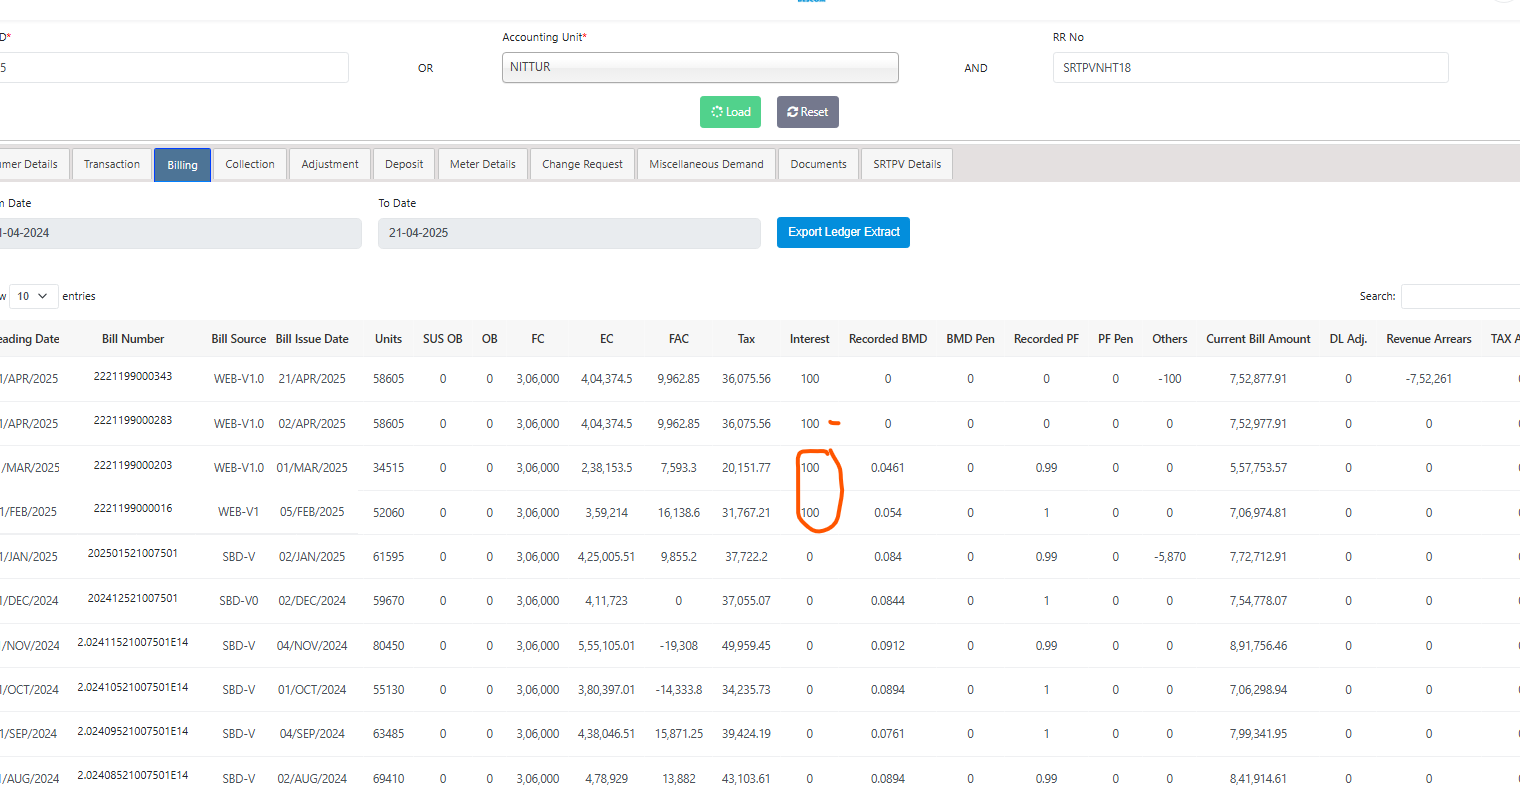Image resolution: width=1520 pixels, height=793 pixels.
Task: Sort by FC column header
Action: pos(538,339)
